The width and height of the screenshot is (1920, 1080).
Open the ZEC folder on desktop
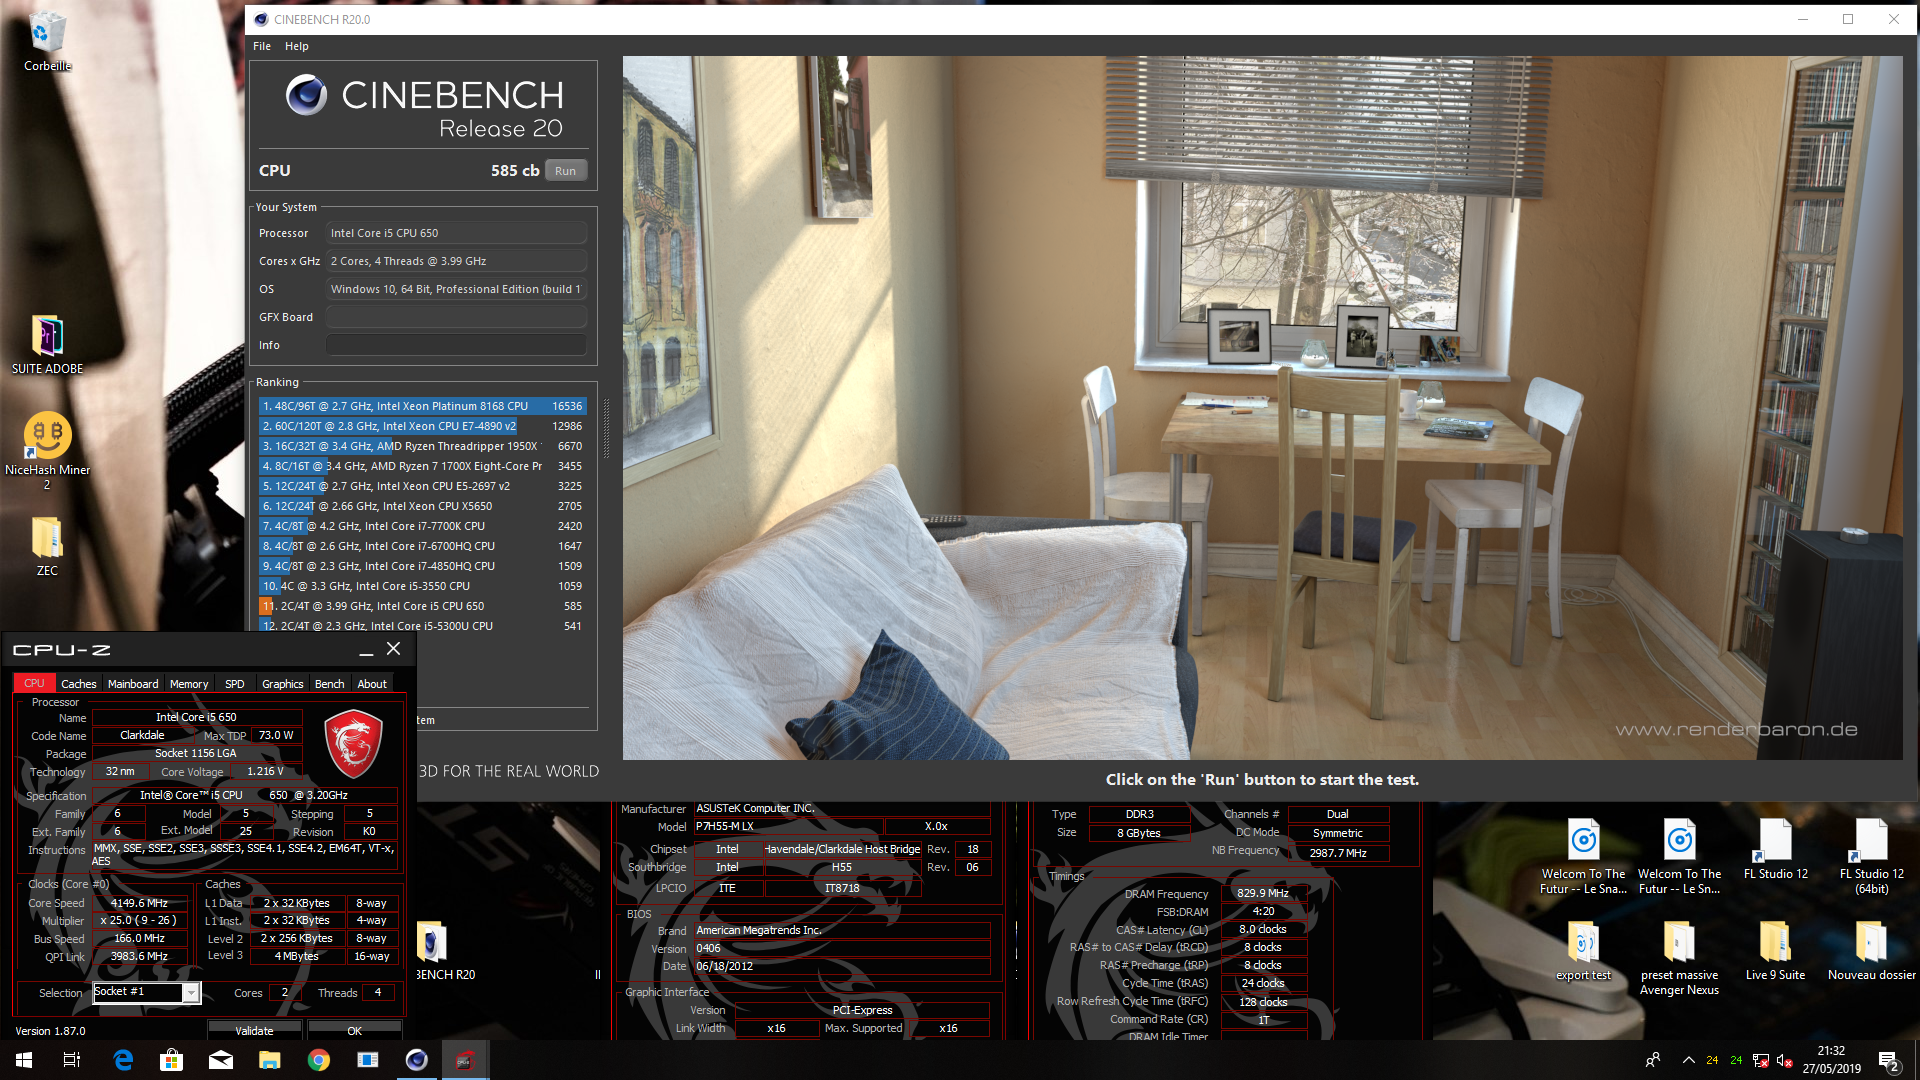pyautogui.click(x=47, y=547)
